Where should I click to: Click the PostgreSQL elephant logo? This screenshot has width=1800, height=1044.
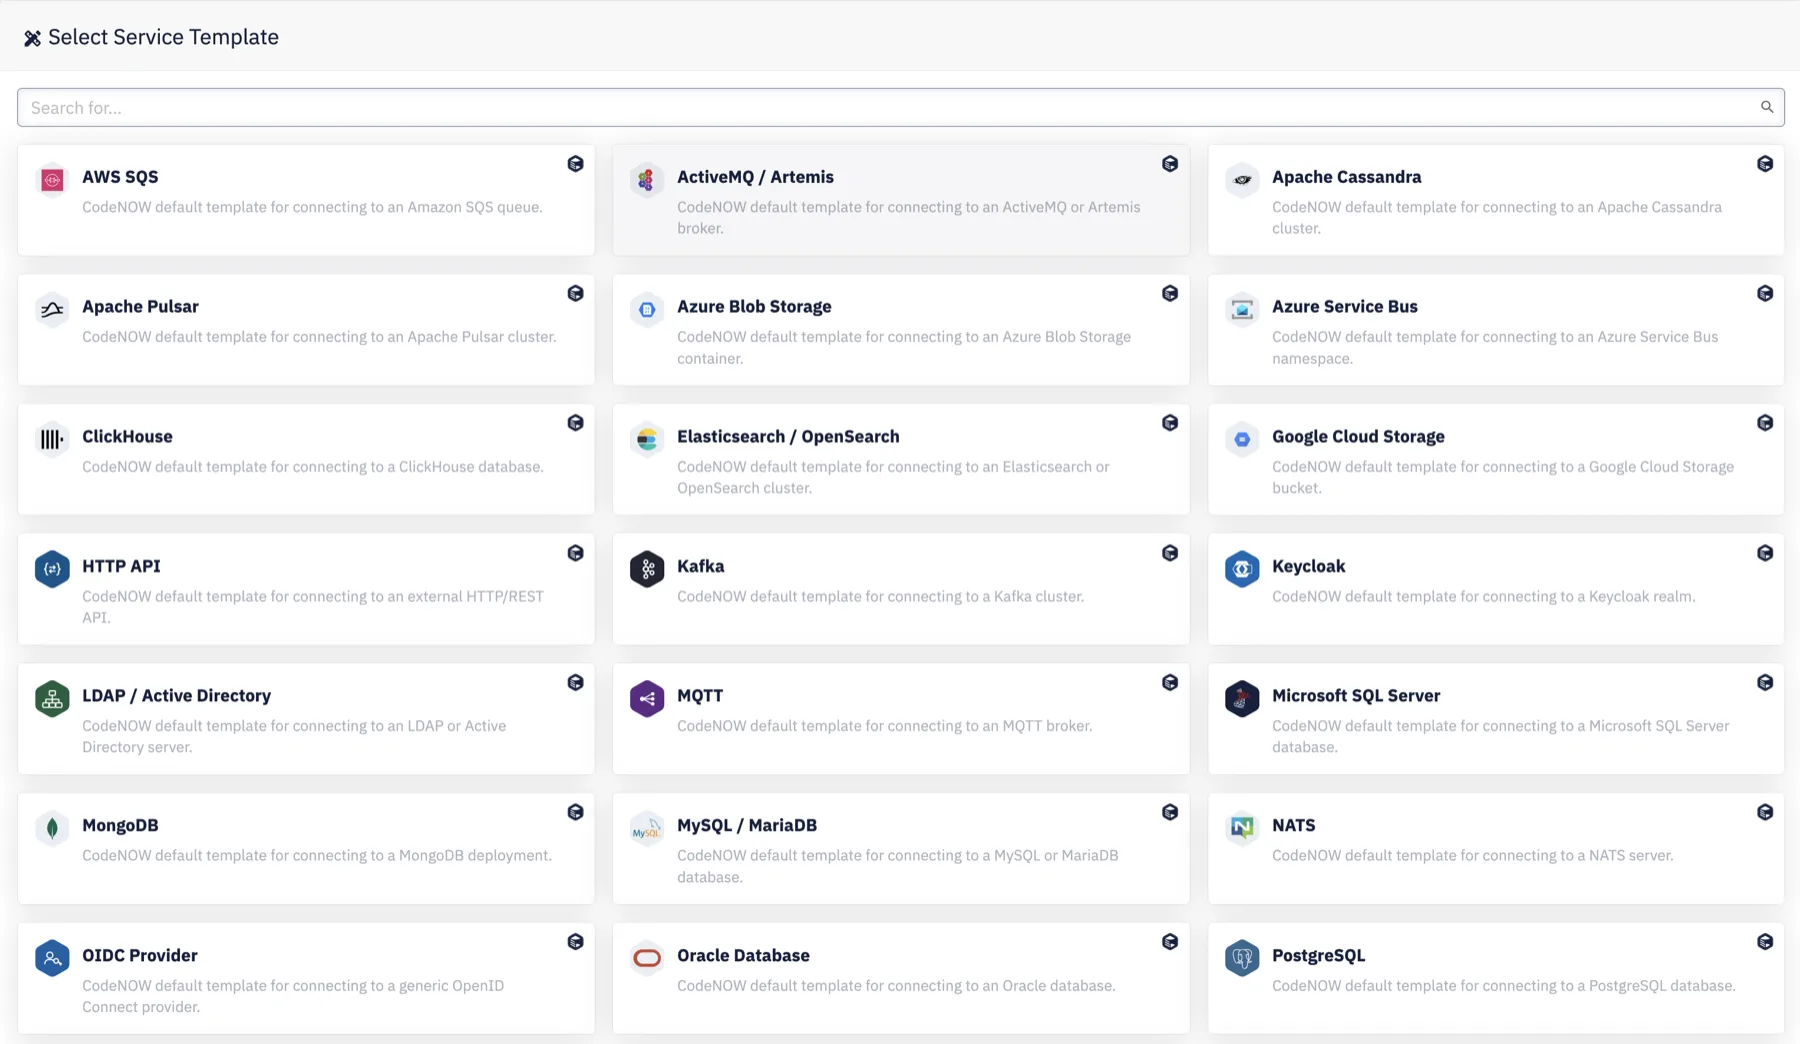pos(1242,958)
